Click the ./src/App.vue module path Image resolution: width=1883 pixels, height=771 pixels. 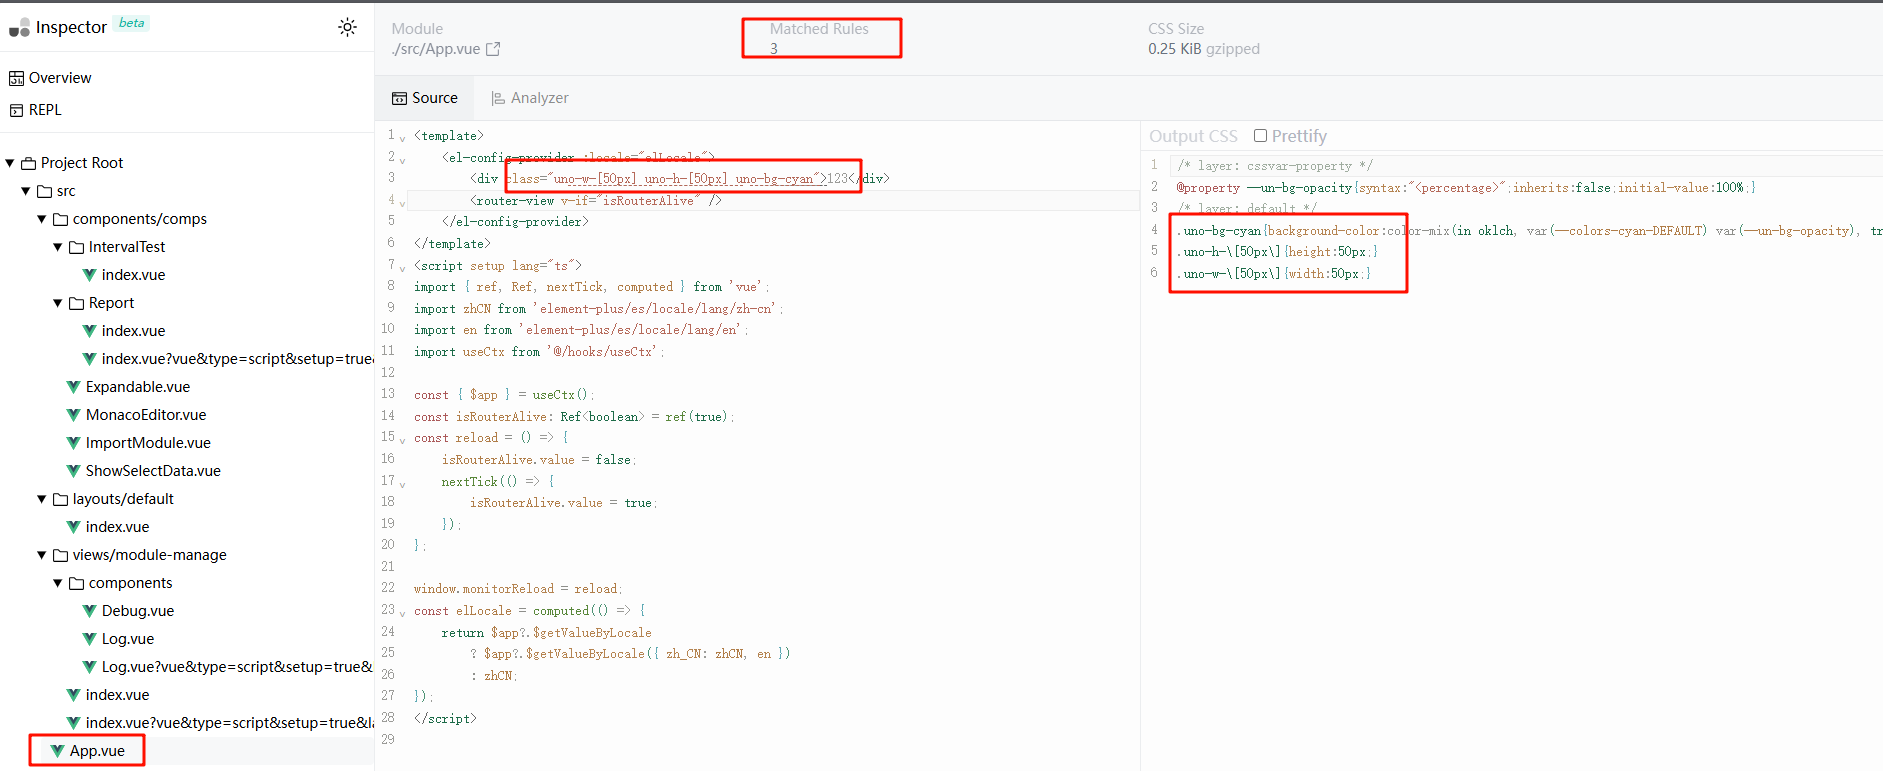[x=436, y=49]
